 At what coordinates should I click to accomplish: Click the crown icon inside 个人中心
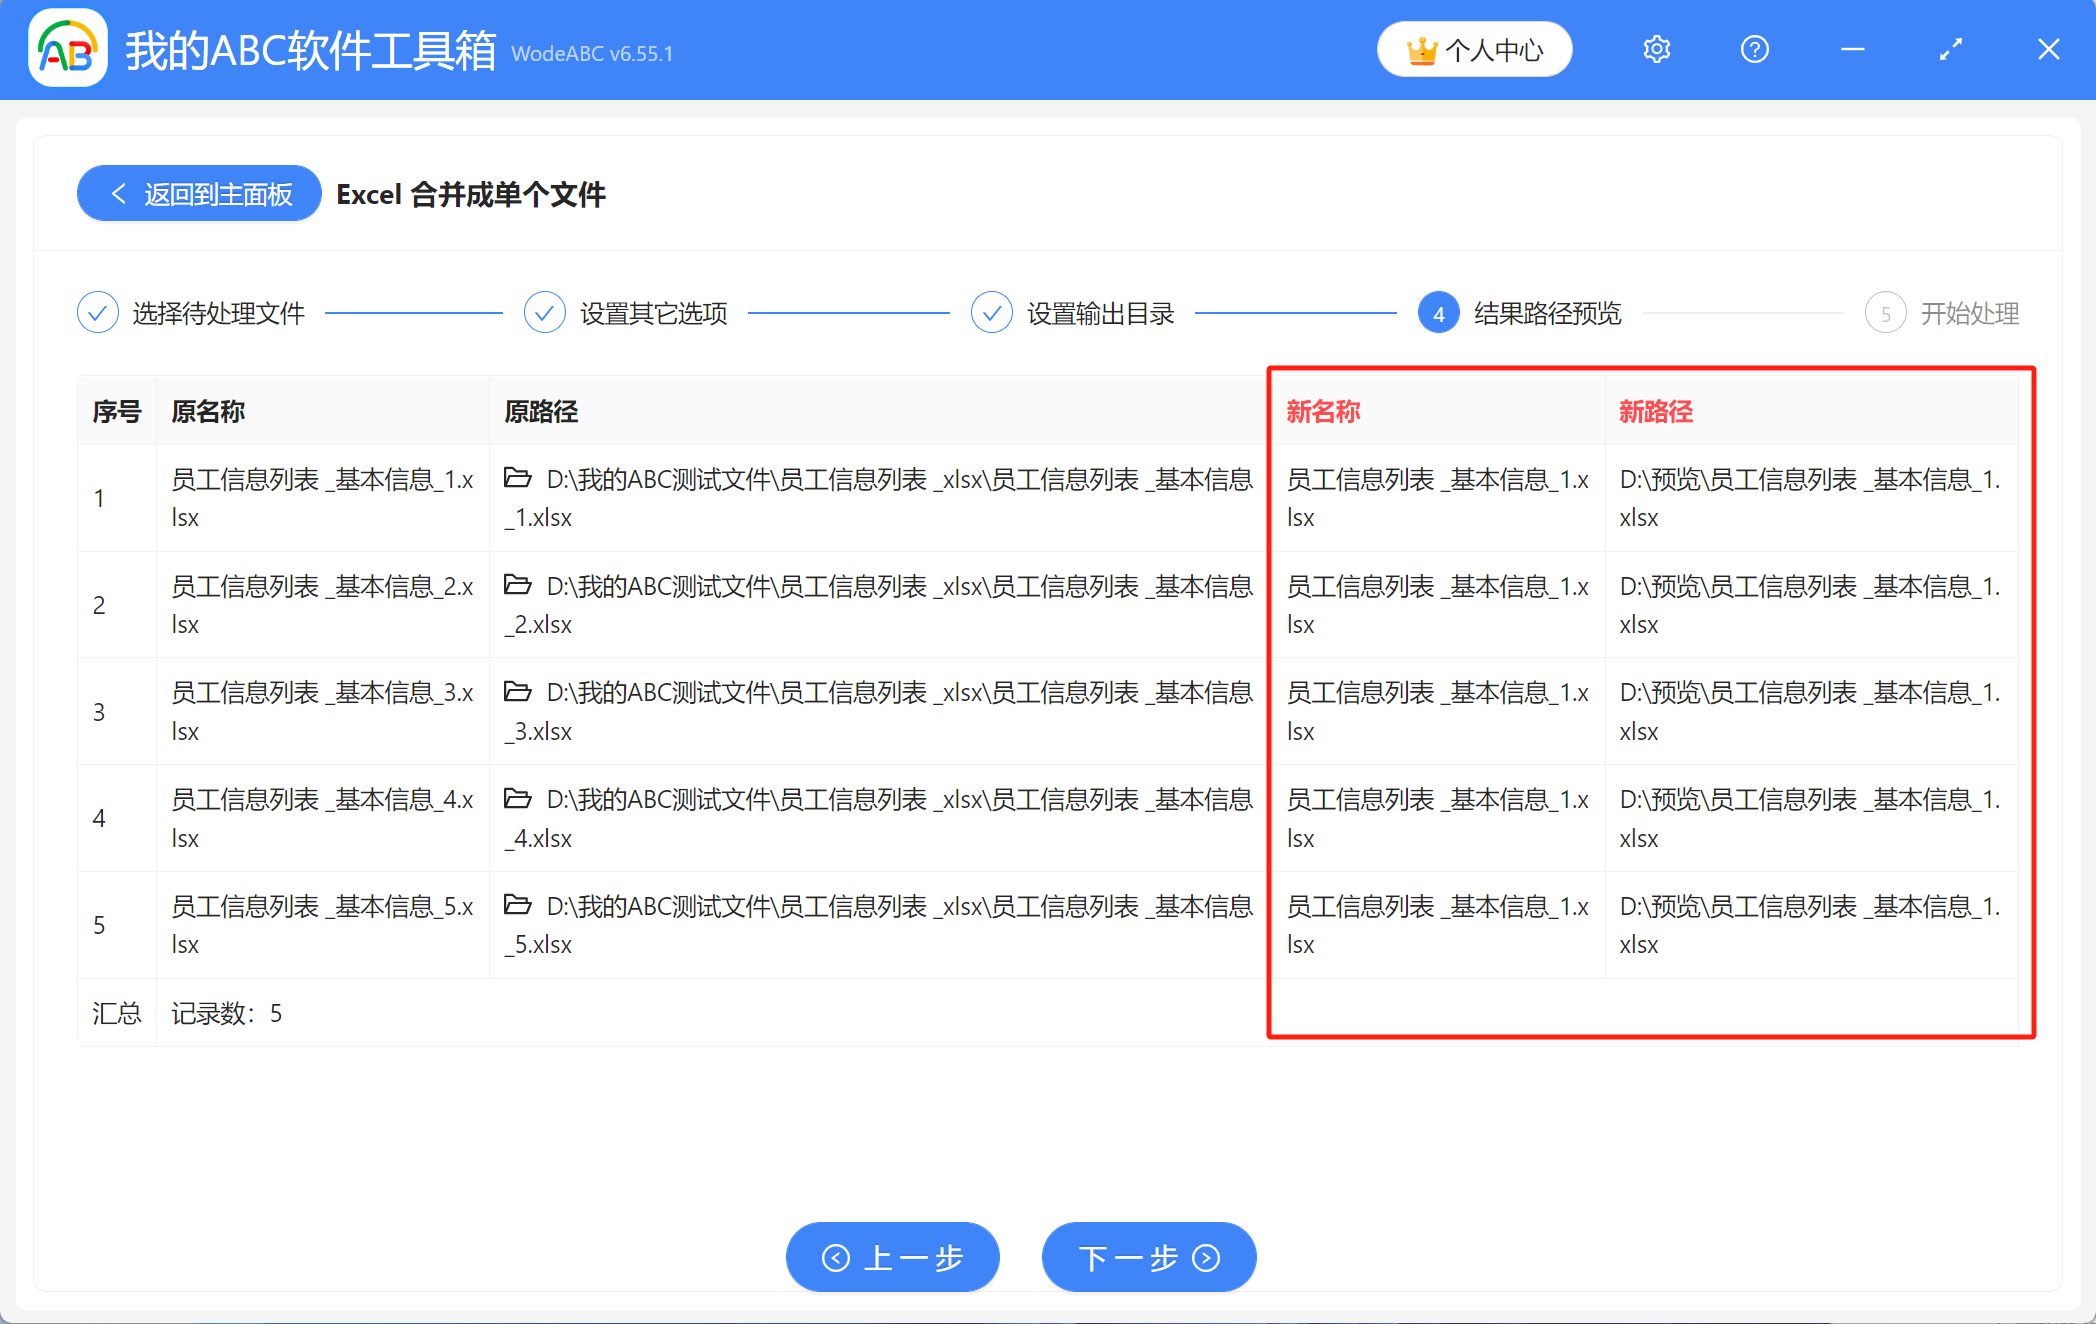tap(1421, 48)
